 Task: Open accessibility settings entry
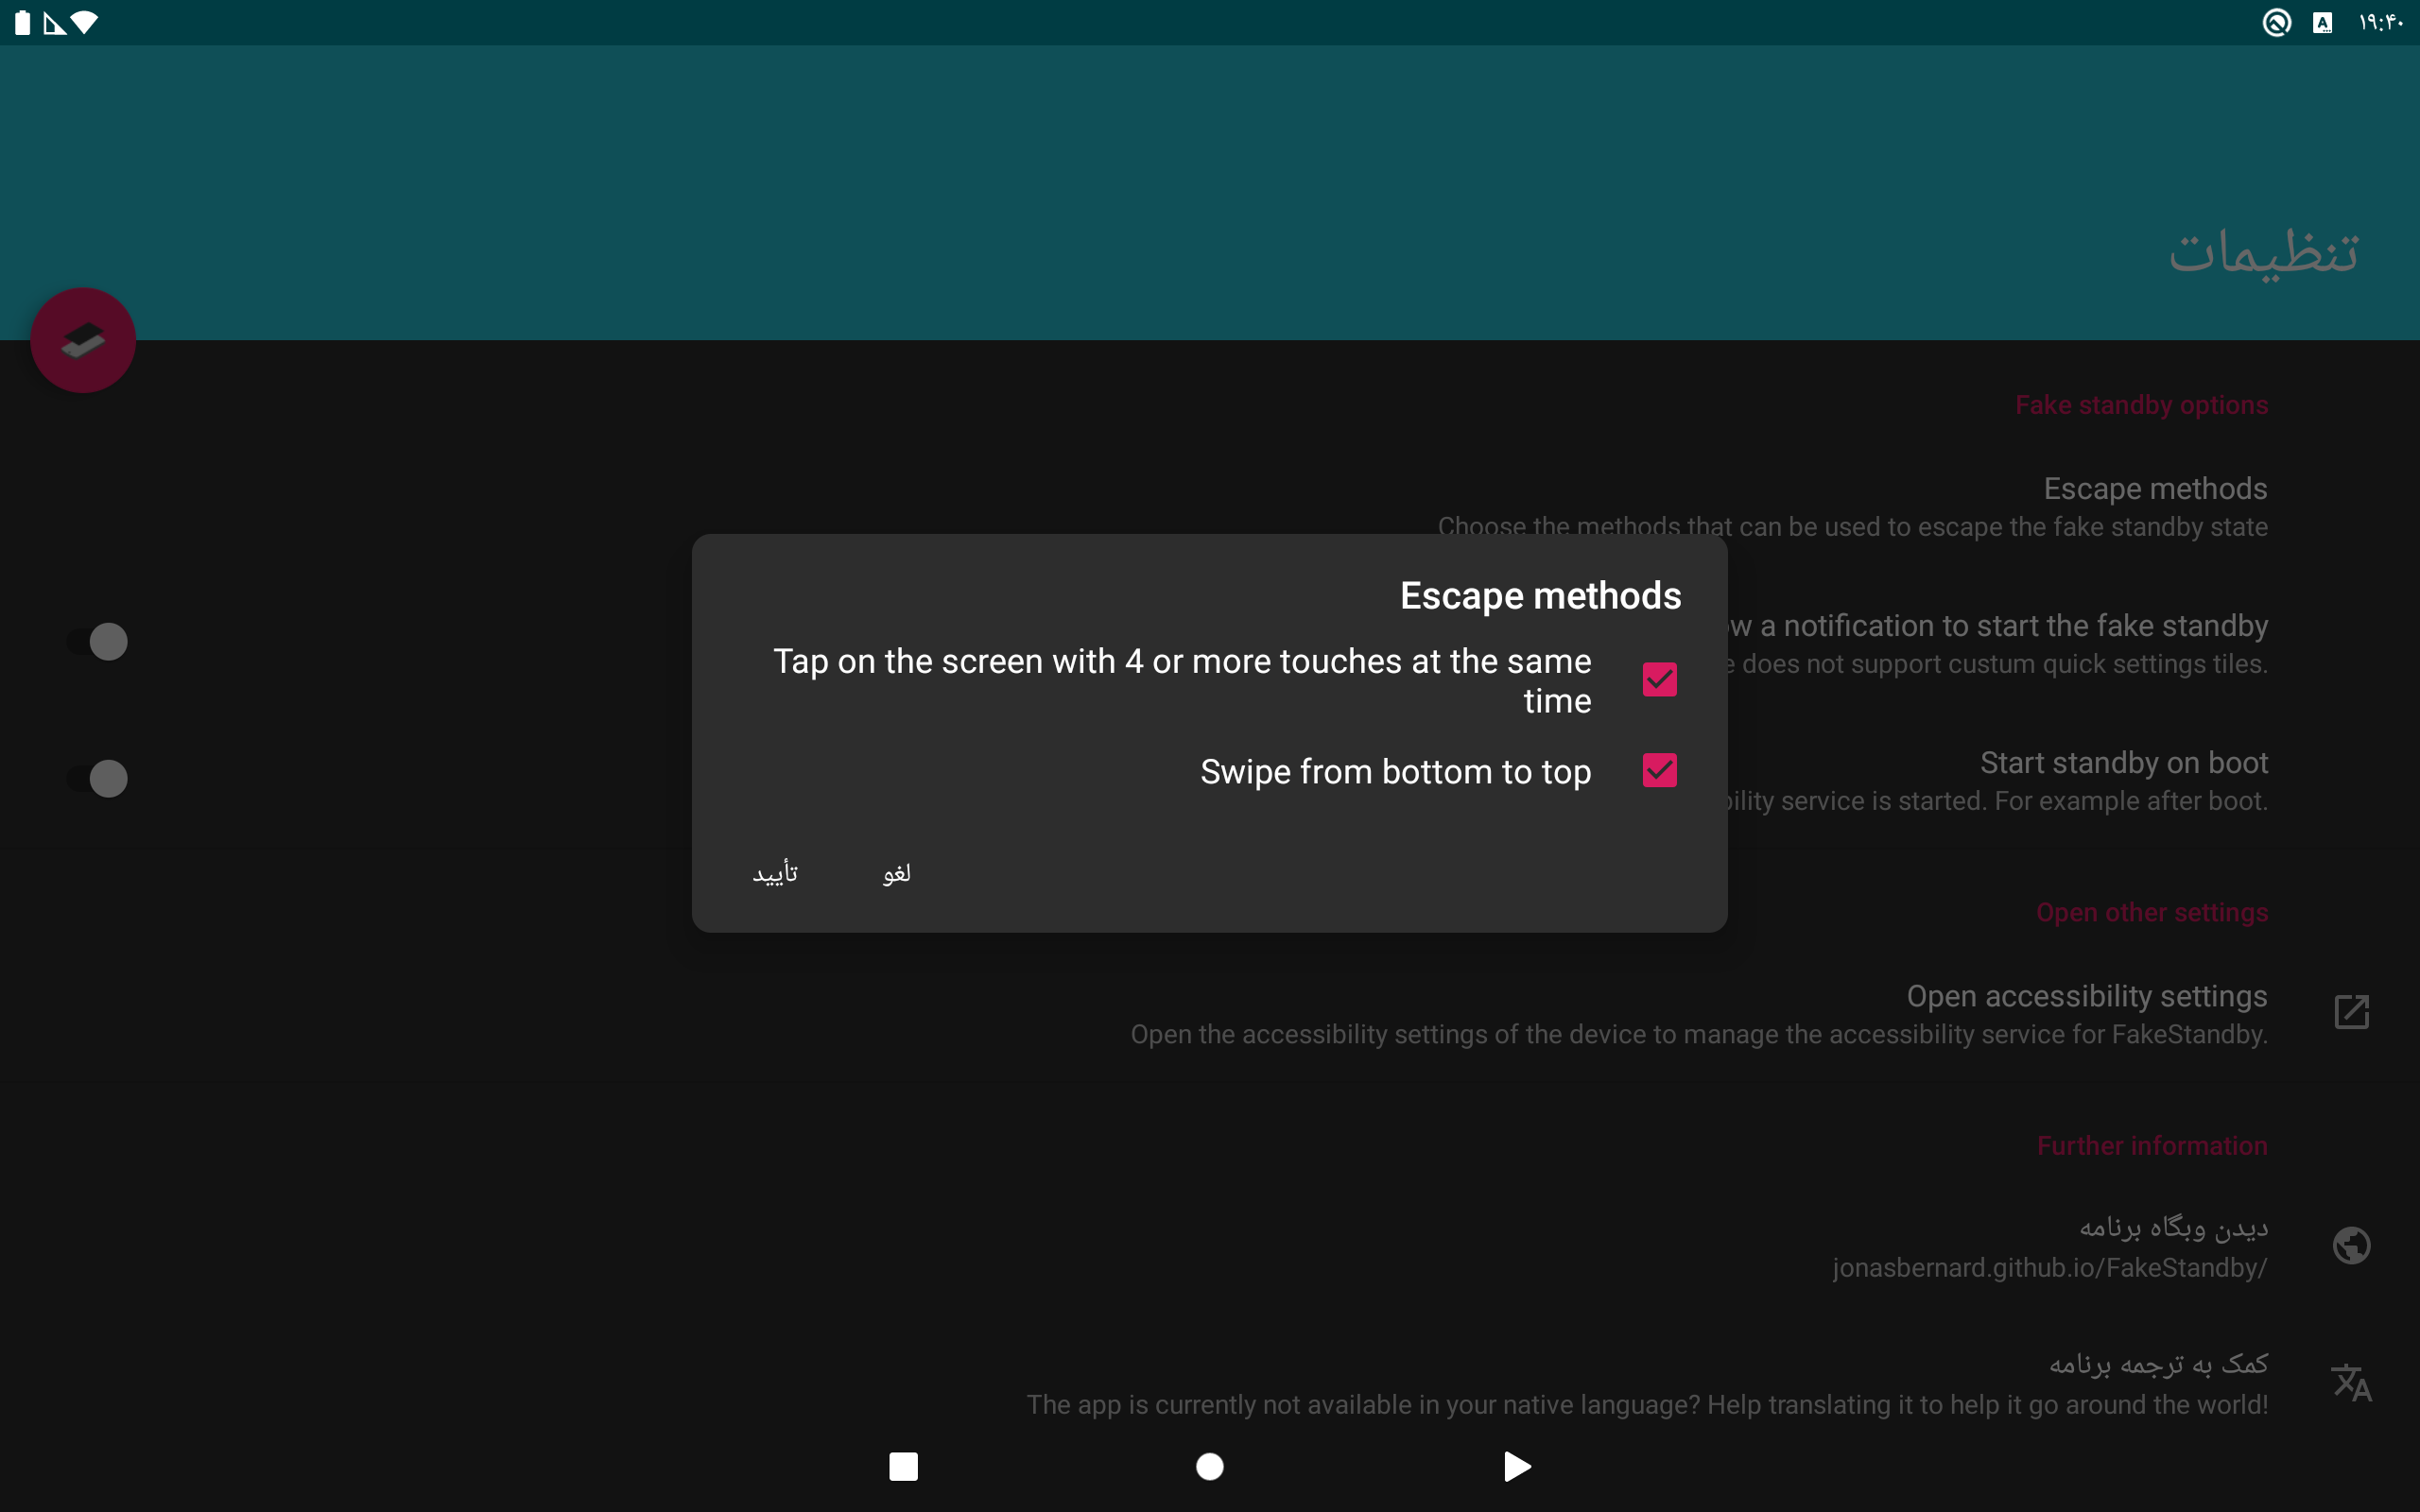(x=2086, y=997)
